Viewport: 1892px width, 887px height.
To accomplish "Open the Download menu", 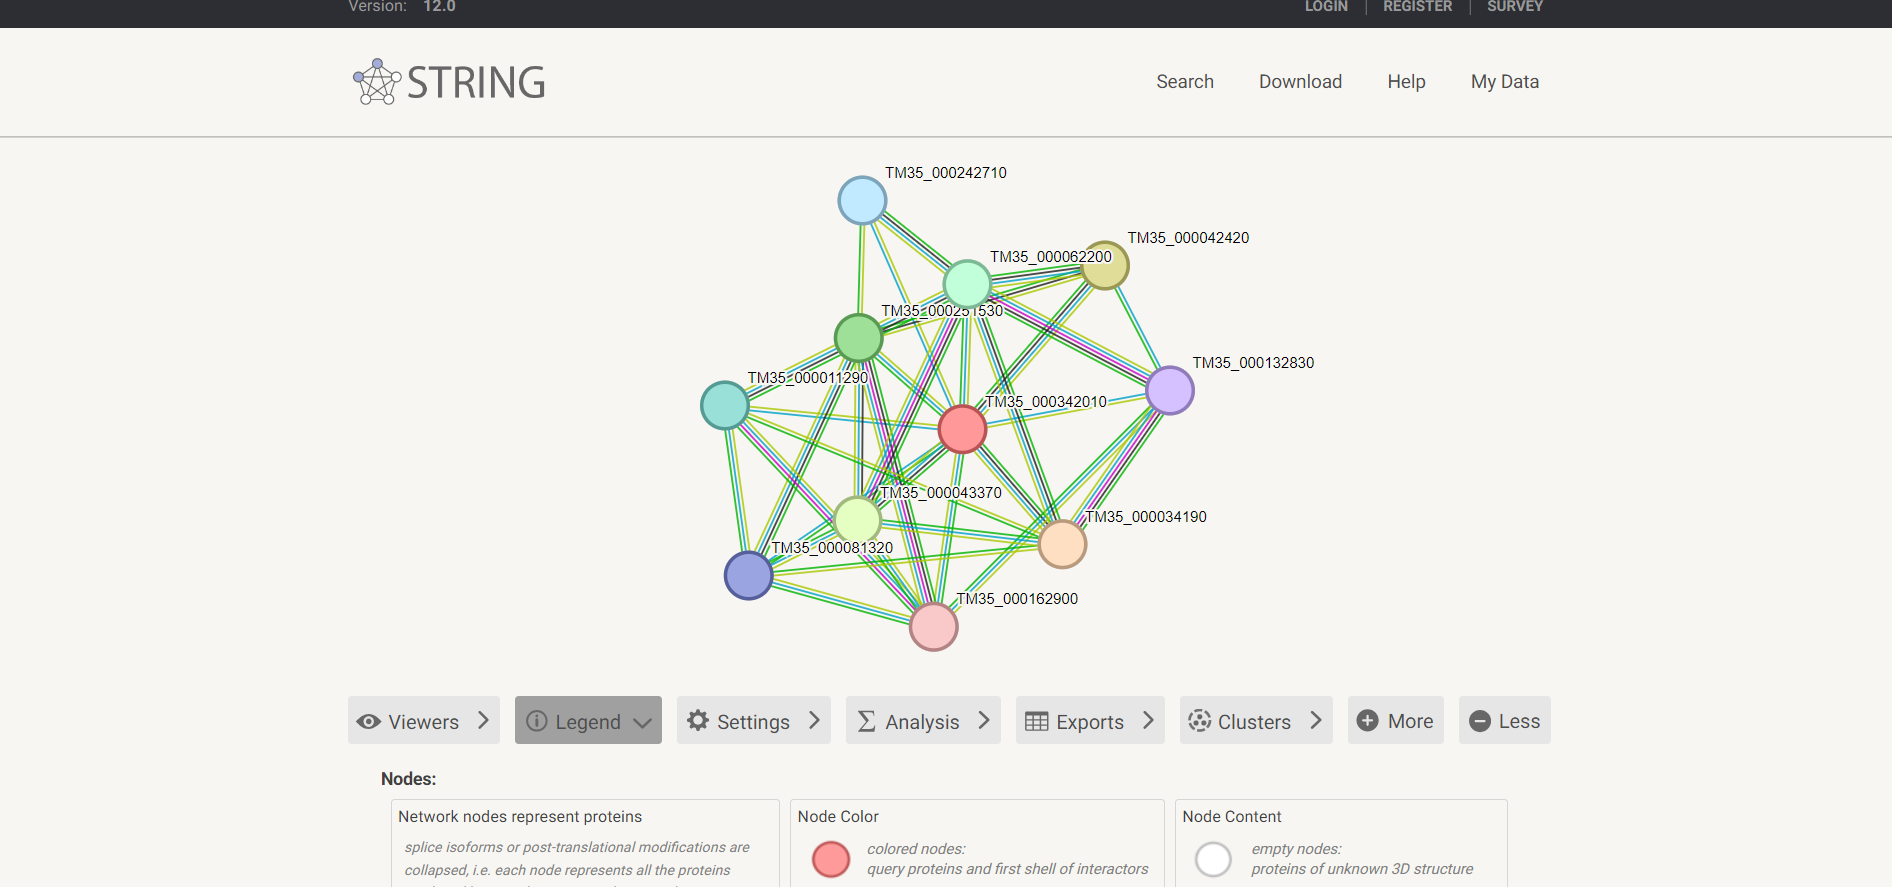I will [x=1300, y=82].
